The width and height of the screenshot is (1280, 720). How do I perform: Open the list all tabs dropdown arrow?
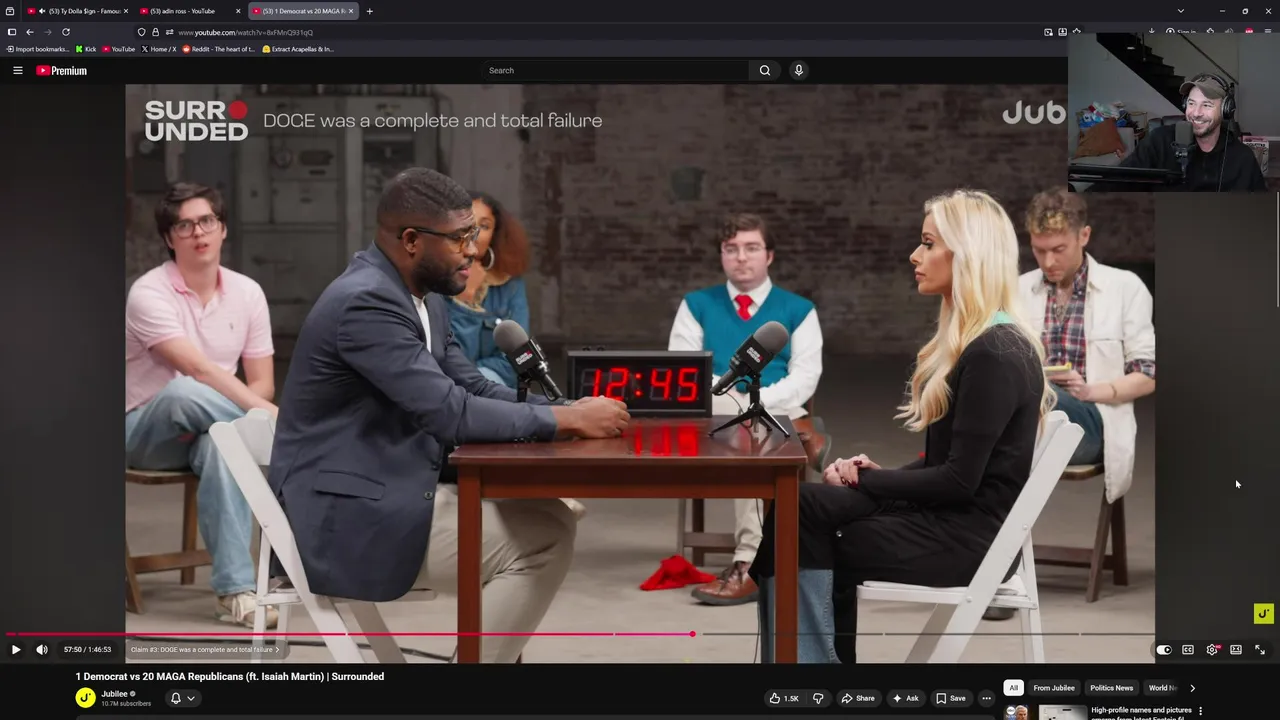click(x=1181, y=11)
